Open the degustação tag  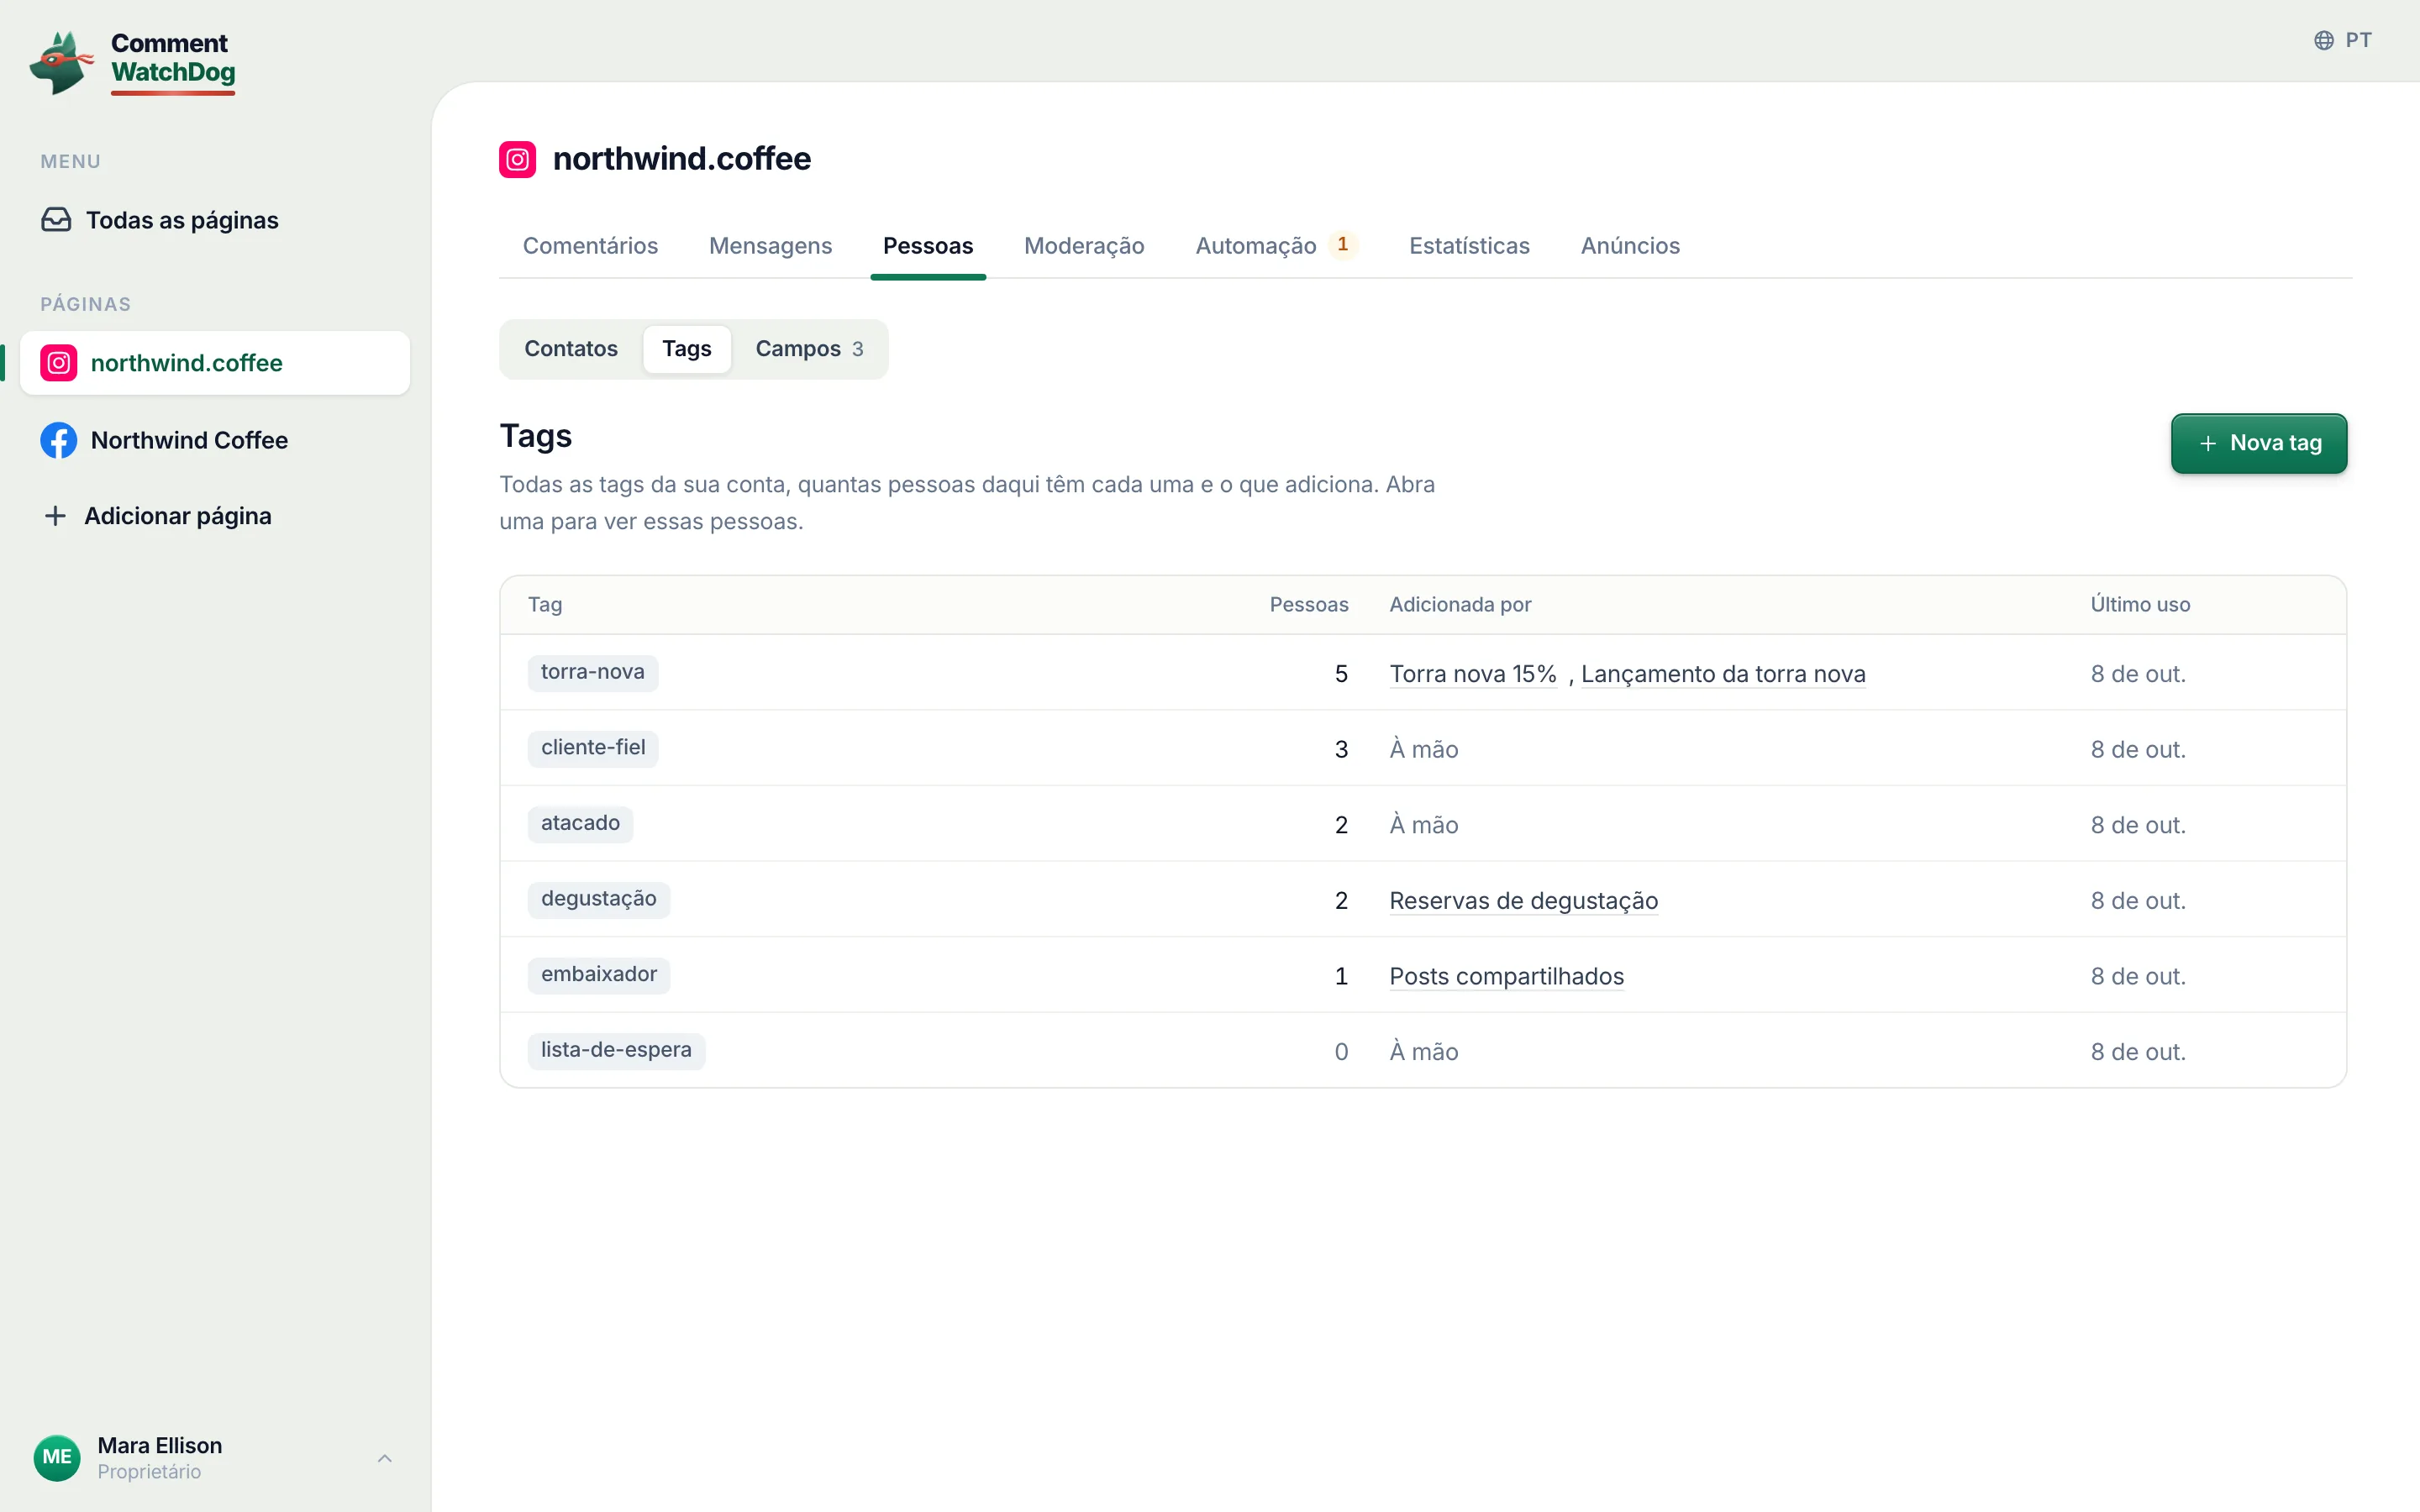coord(599,899)
